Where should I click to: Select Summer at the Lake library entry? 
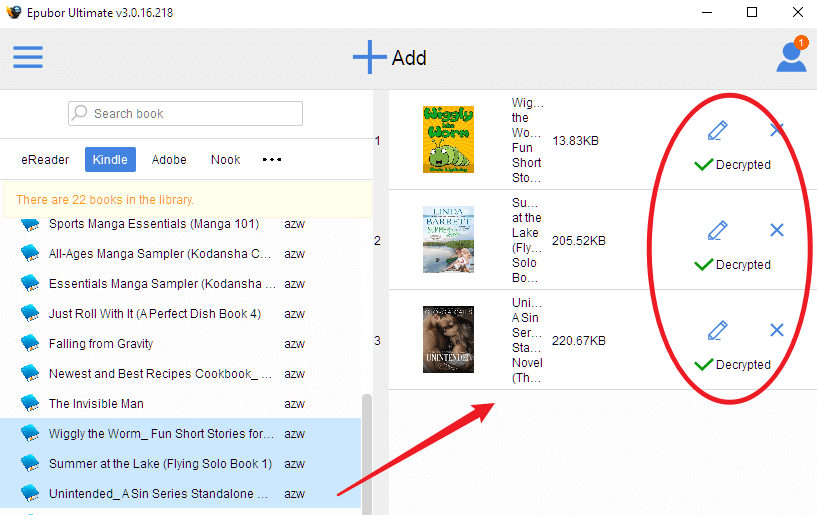181,464
